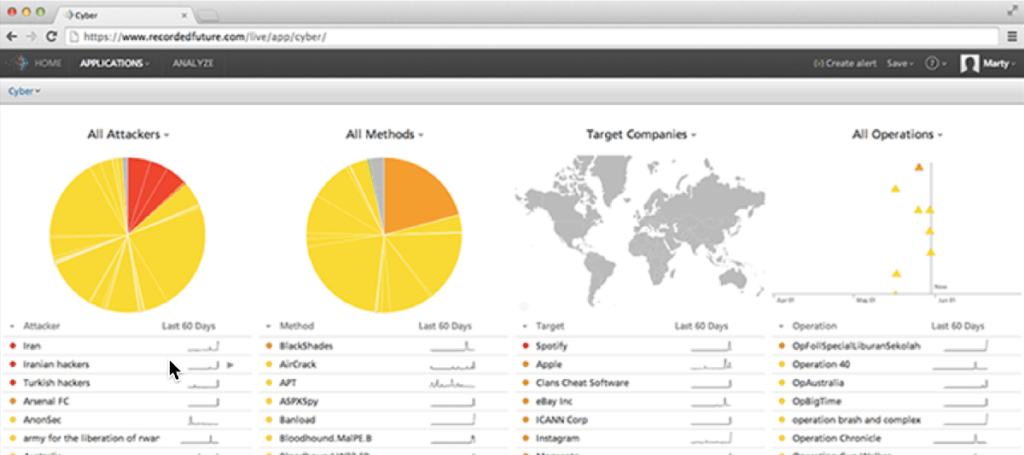
Task: Click the play arrow beside Iranian hackers
Action: 230,365
